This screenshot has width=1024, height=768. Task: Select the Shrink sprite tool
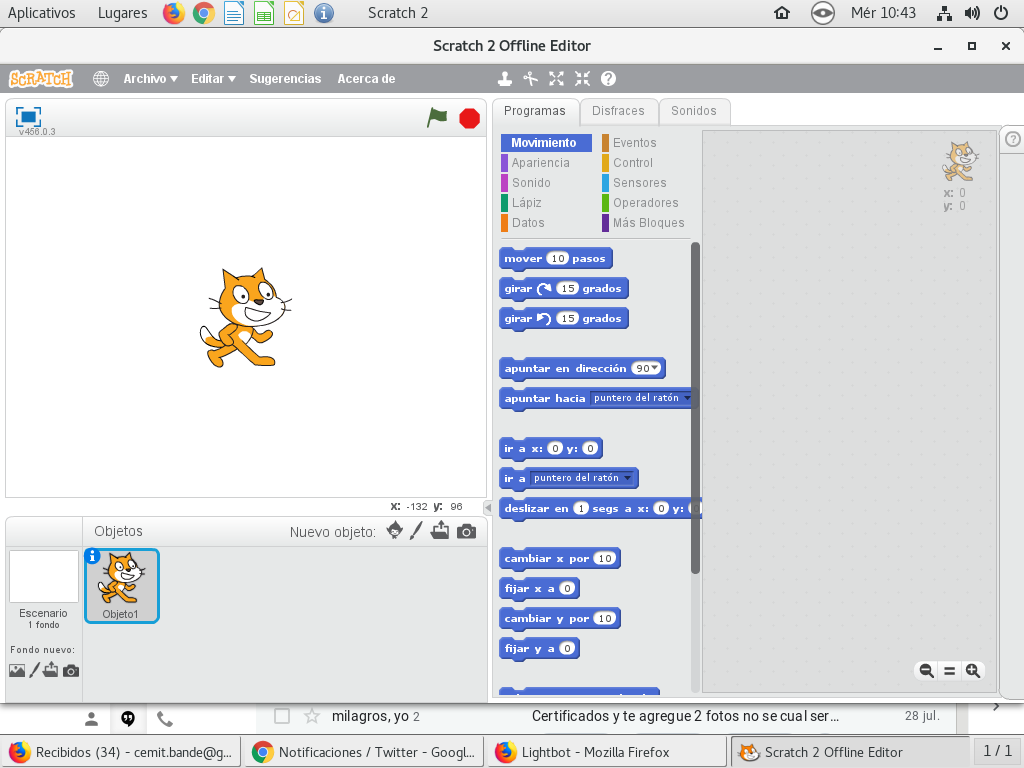point(582,79)
